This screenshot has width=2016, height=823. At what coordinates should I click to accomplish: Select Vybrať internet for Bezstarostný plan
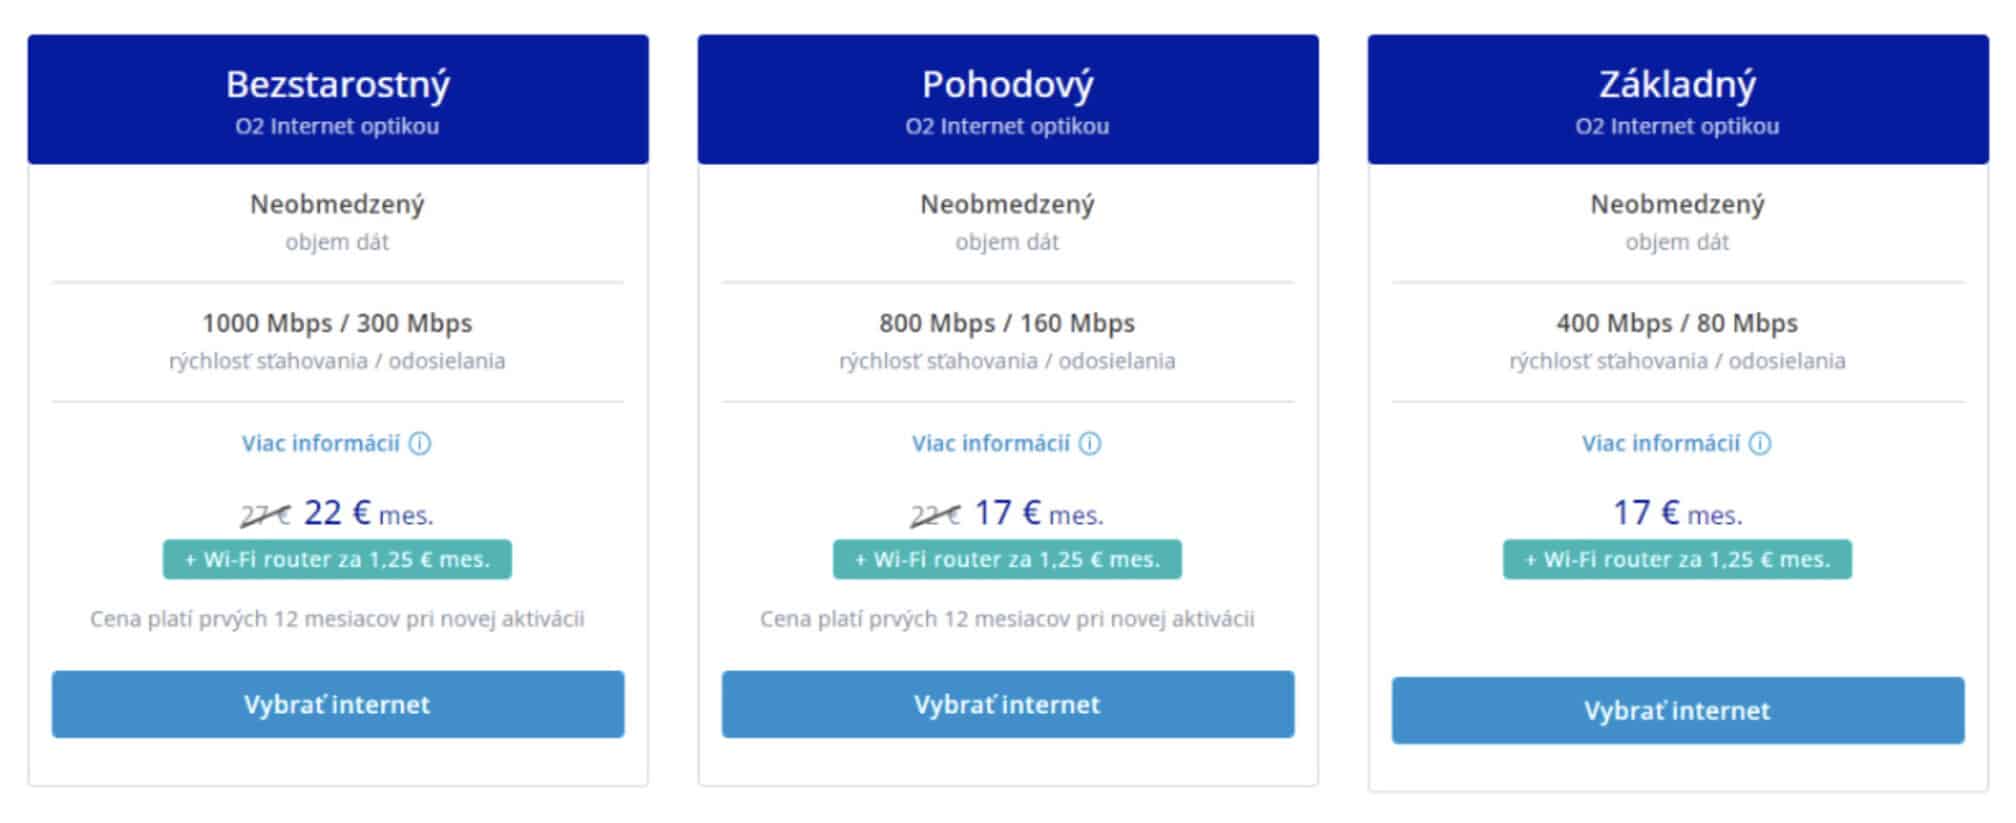(338, 704)
